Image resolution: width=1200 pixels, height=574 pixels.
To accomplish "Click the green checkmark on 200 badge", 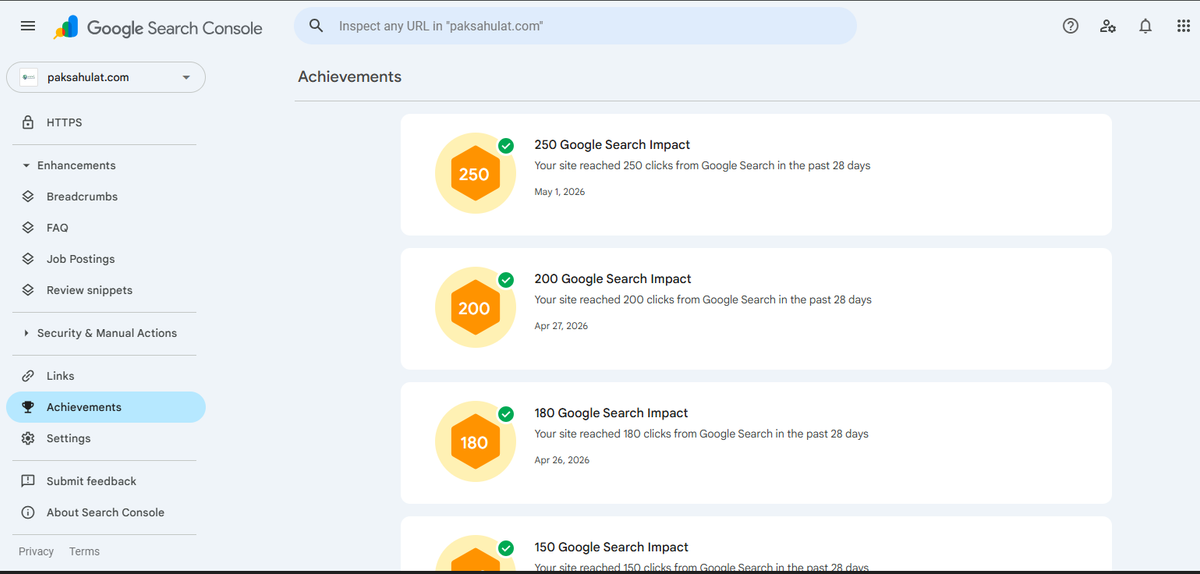I will click(506, 280).
